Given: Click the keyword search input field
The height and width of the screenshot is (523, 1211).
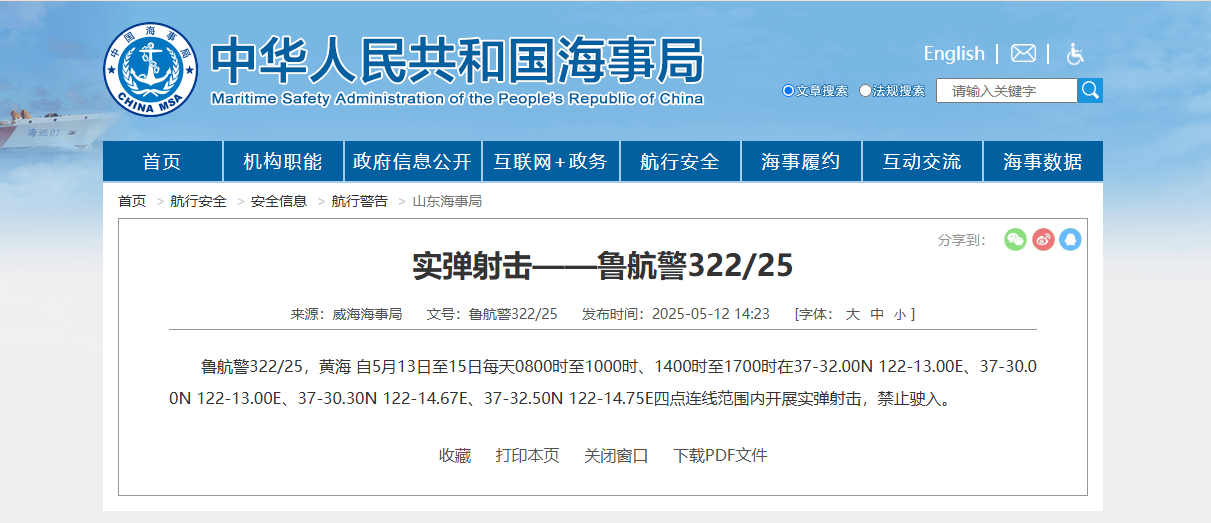Looking at the screenshot, I should 1006,91.
